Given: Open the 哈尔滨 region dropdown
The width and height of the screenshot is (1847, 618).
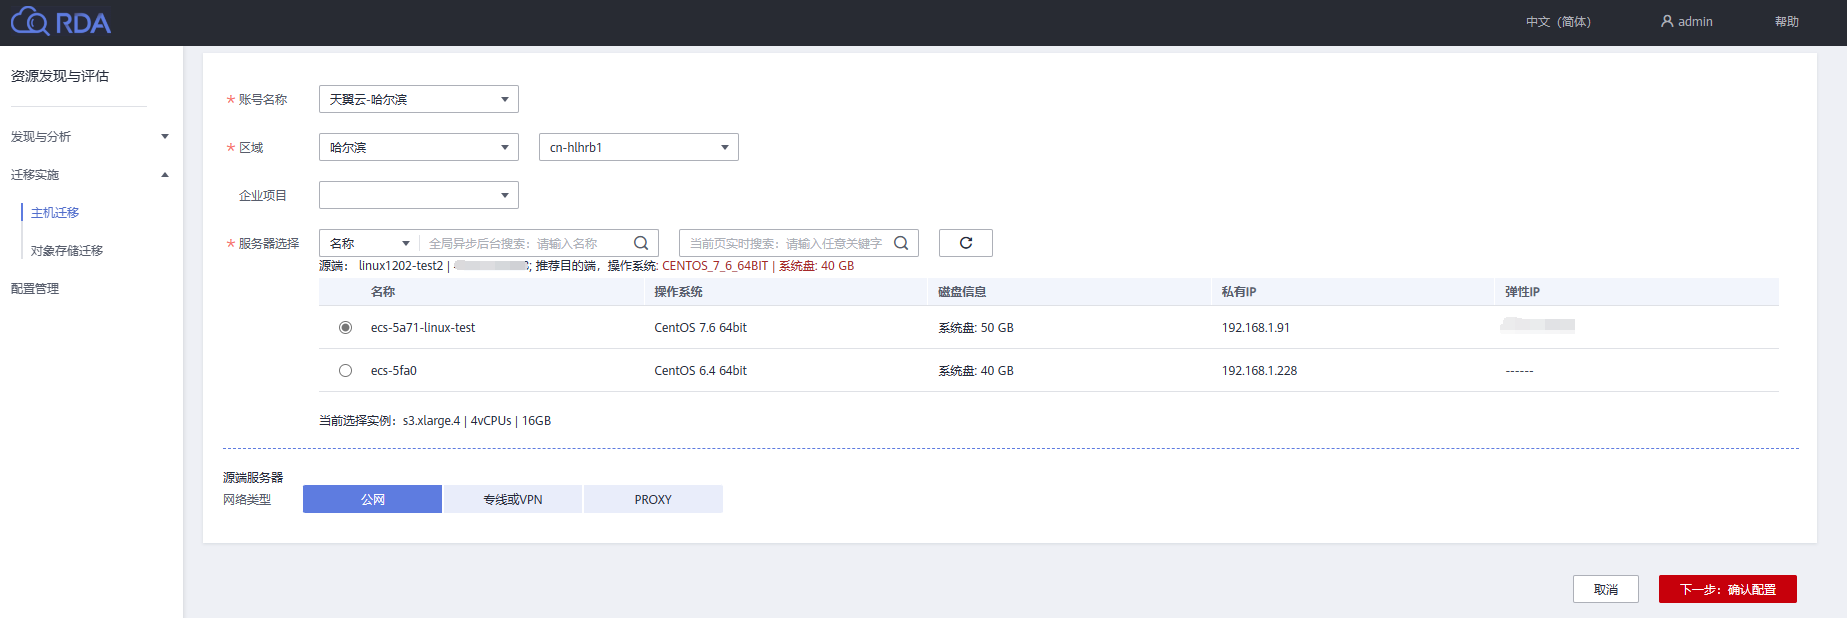Looking at the screenshot, I should 418,147.
